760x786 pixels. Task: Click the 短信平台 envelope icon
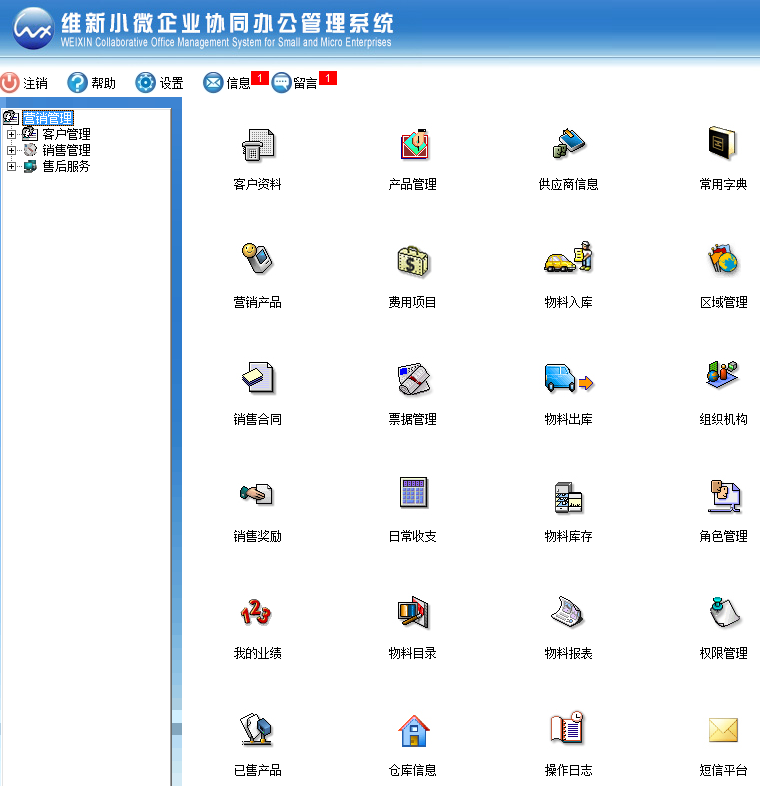pyautogui.click(x=723, y=731)
